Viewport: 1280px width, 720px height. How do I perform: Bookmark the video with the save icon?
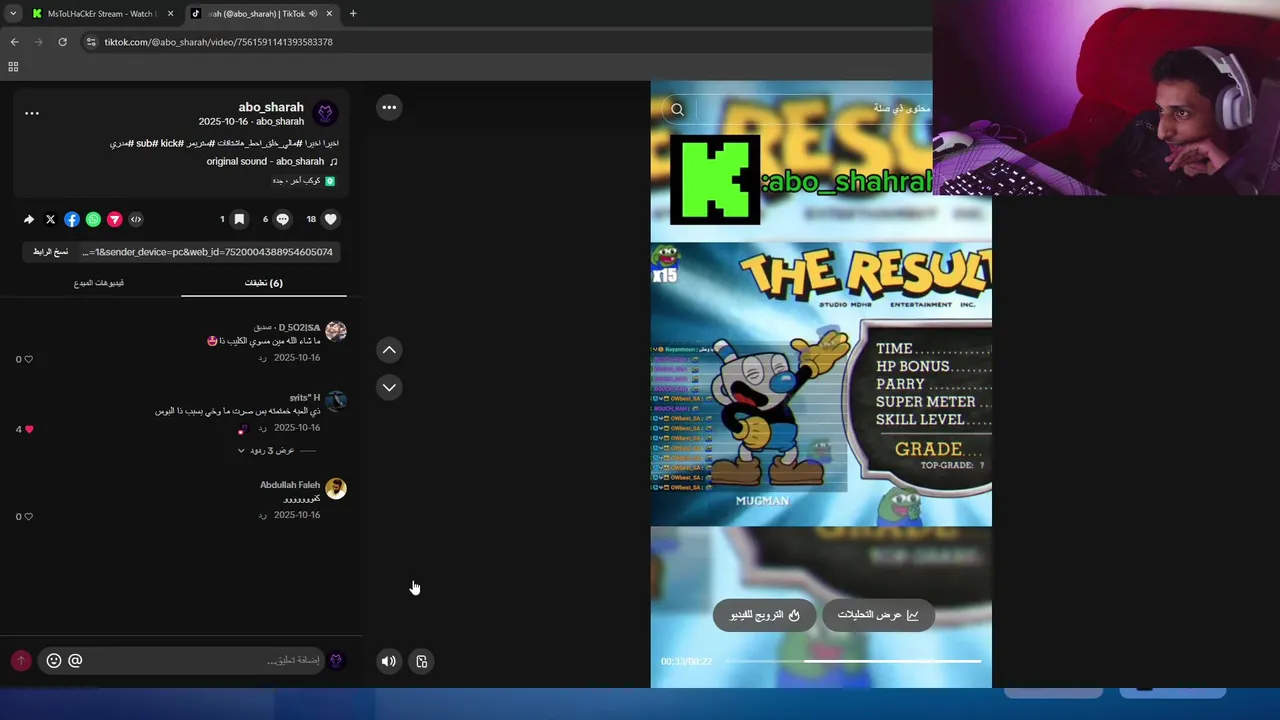tap(239, 219)
